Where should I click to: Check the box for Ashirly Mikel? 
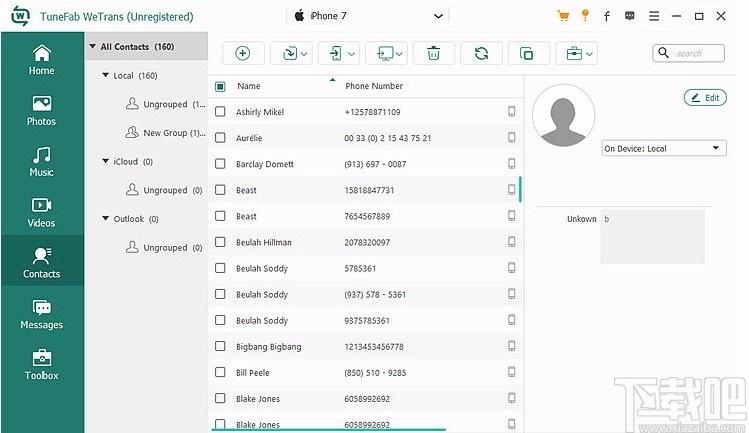[x=220, y=112]
